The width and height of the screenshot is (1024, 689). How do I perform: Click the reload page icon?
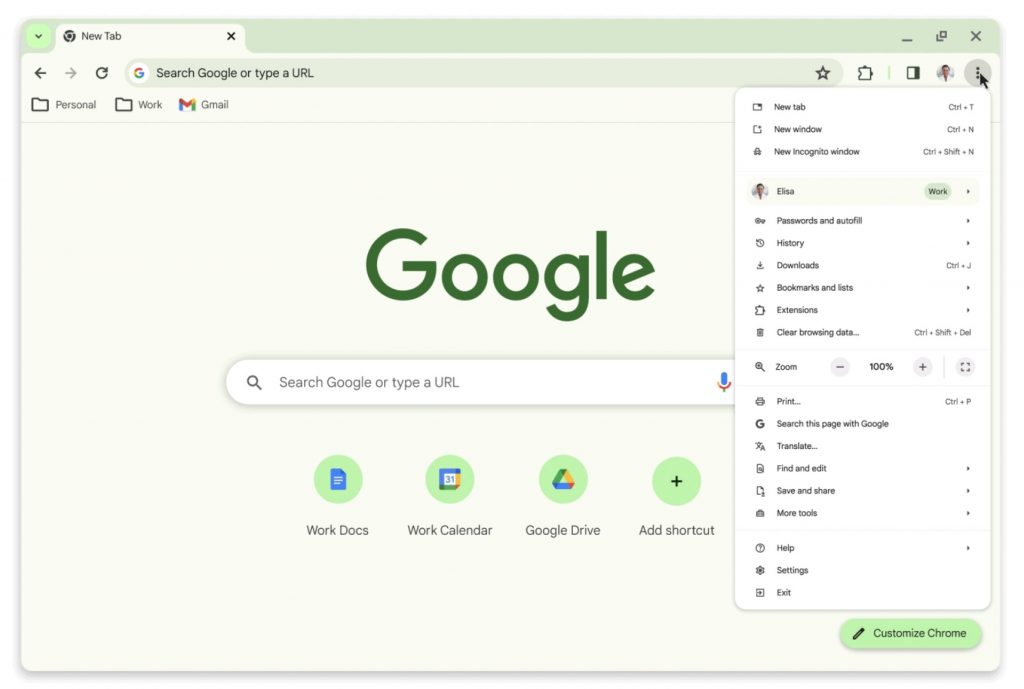tap(103, 72)
